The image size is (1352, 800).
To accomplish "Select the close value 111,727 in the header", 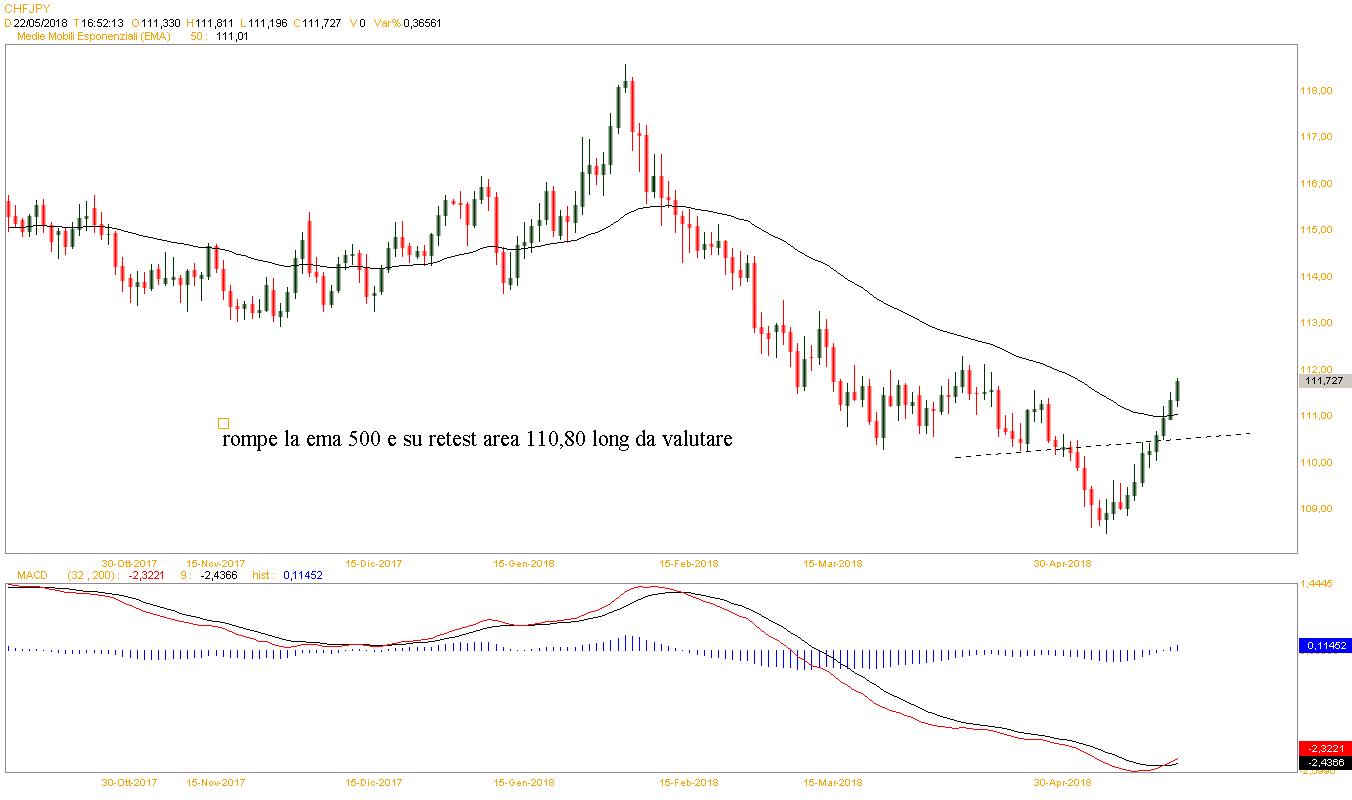I will point(321,22).
